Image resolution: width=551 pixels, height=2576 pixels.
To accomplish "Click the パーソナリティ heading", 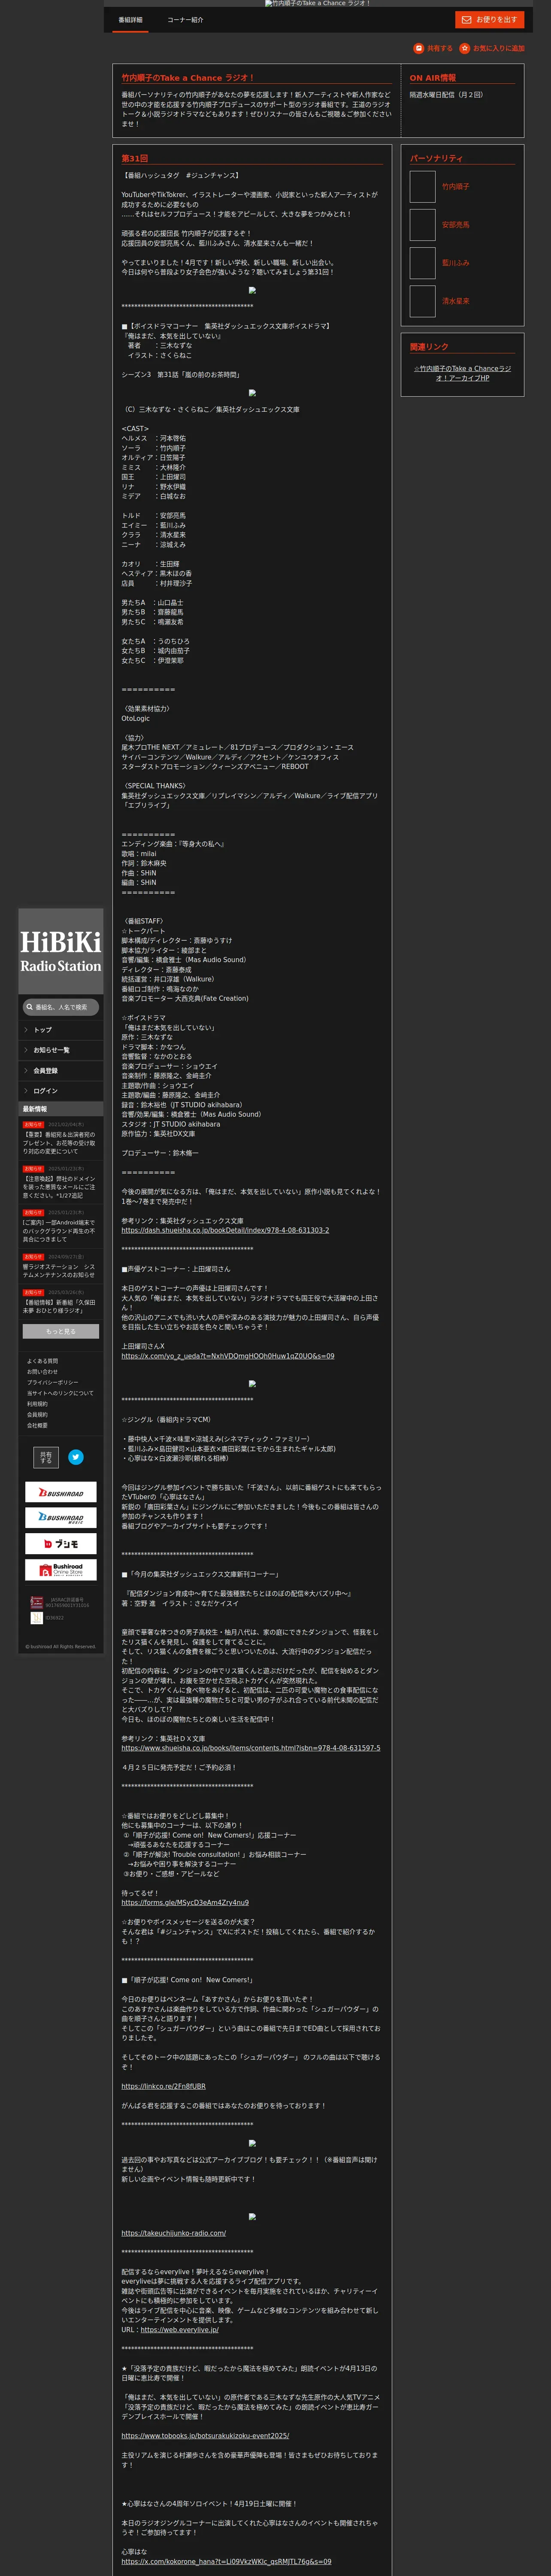I will coord(436,158).
